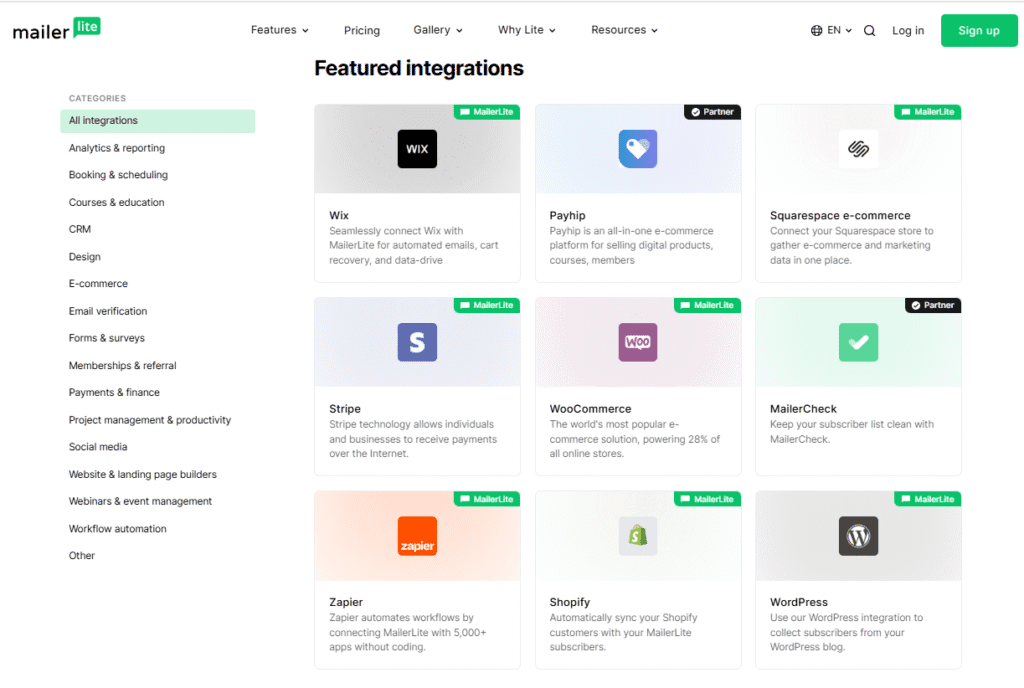1024x688 pixels.
Task: Click 'Keep your subscriber list clean' text
Action: click(x=852, y=431)
